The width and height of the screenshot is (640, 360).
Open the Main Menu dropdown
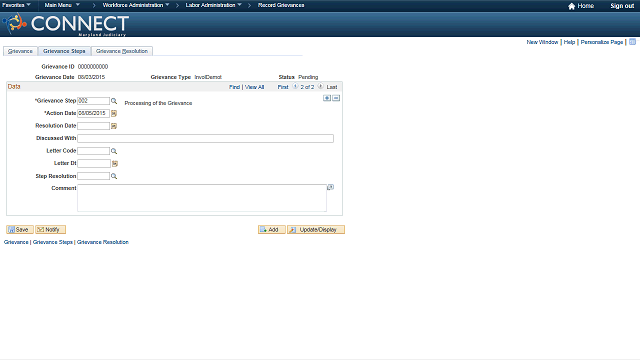[x=62, y=5]
